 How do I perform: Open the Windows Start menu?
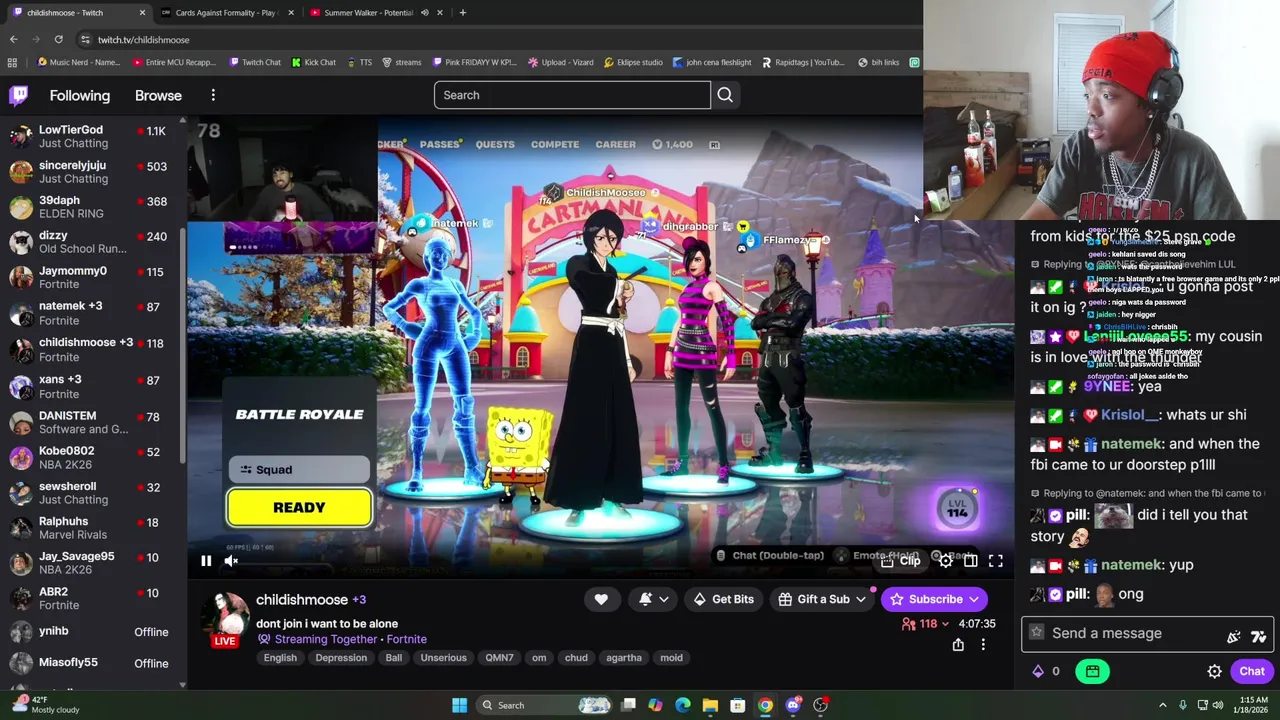[459, 705]
